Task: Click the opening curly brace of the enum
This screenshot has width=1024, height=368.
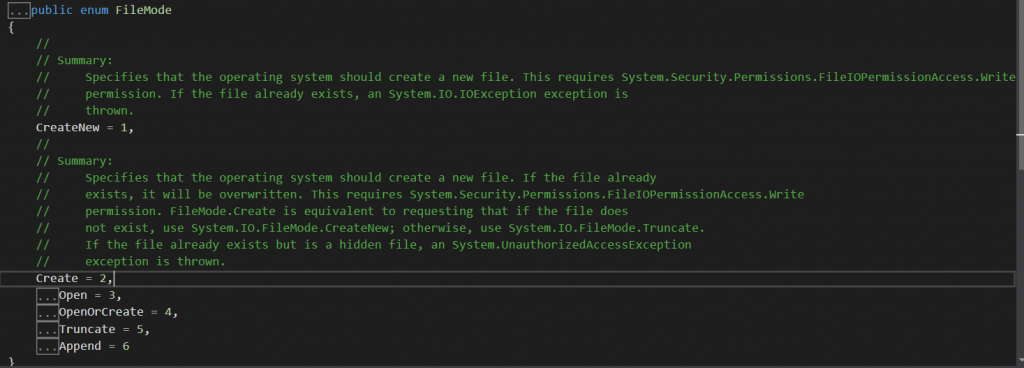Action: click(11, 27)
